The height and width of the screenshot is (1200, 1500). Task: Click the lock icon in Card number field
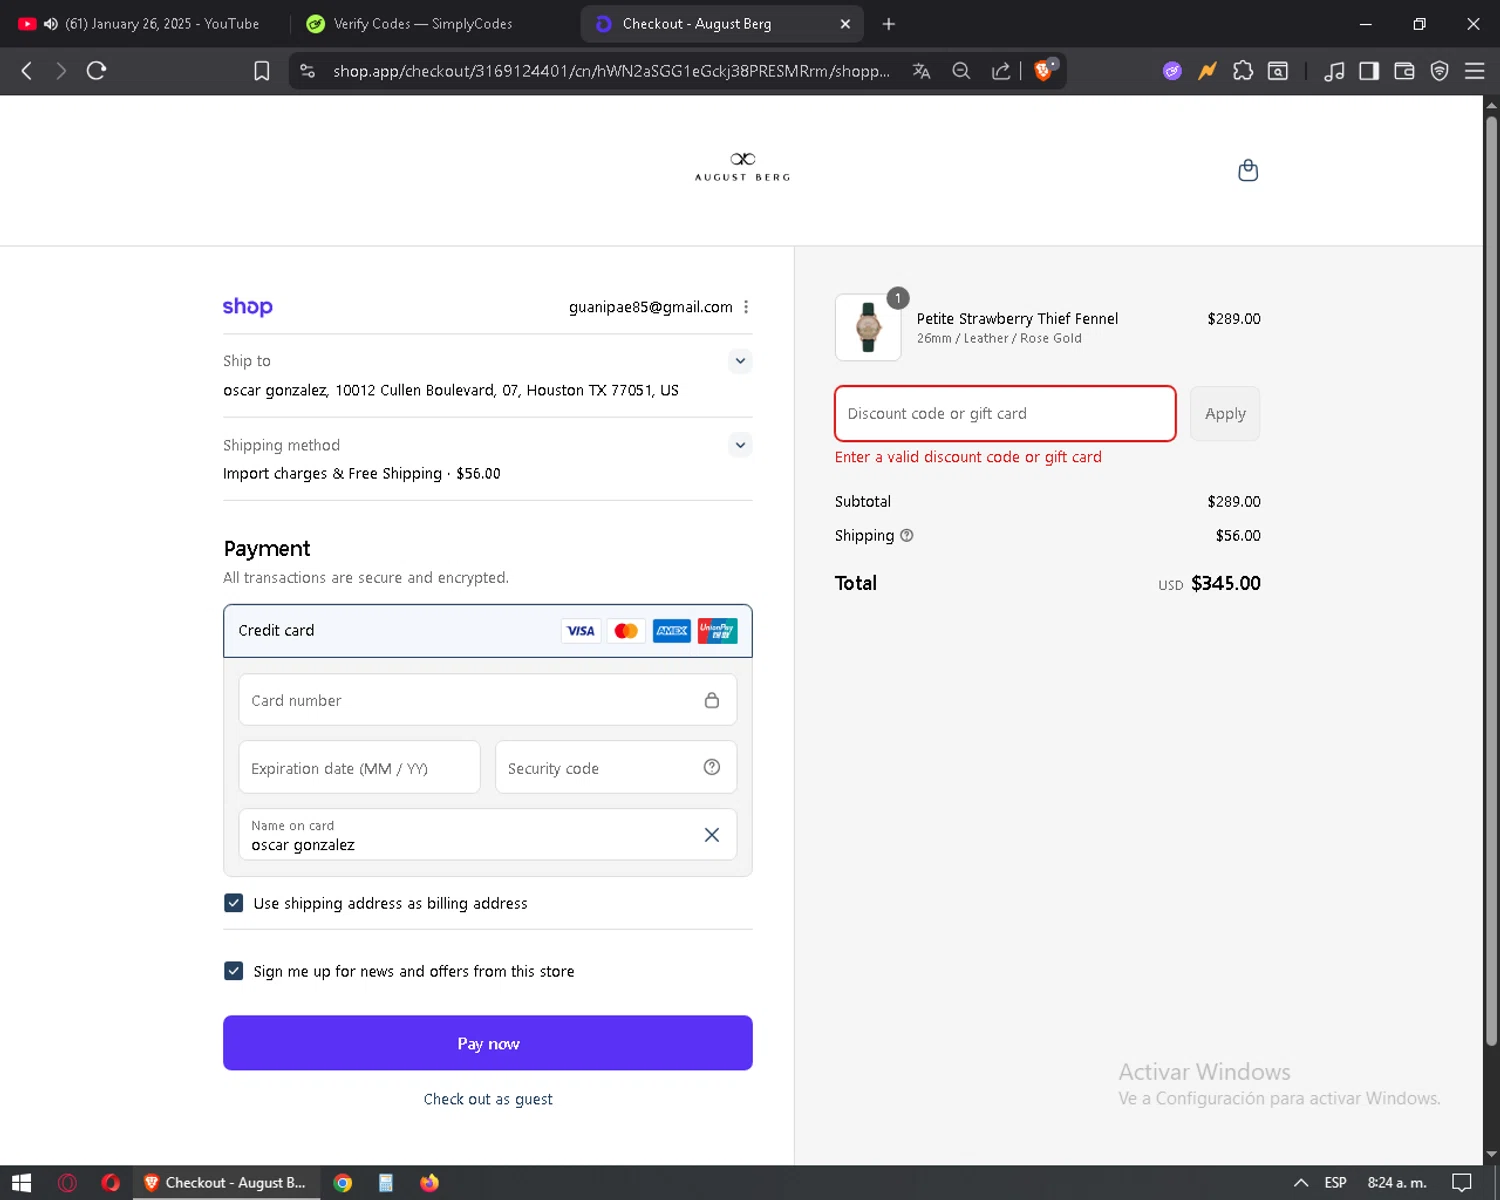click(x=712, y=700)
